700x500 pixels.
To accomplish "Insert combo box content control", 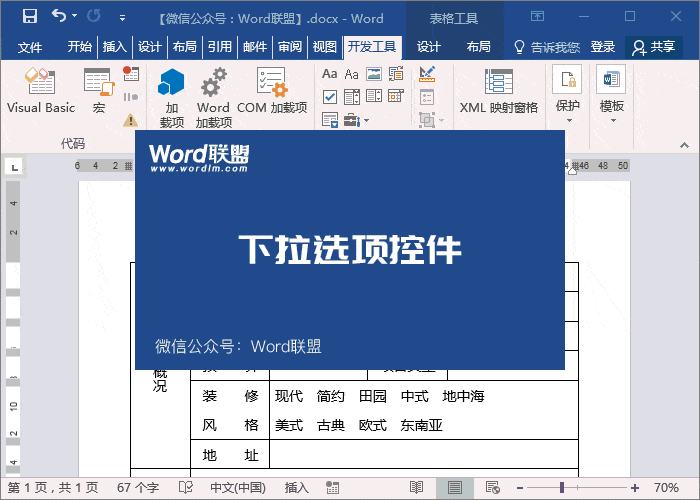I will coord(352,96).
